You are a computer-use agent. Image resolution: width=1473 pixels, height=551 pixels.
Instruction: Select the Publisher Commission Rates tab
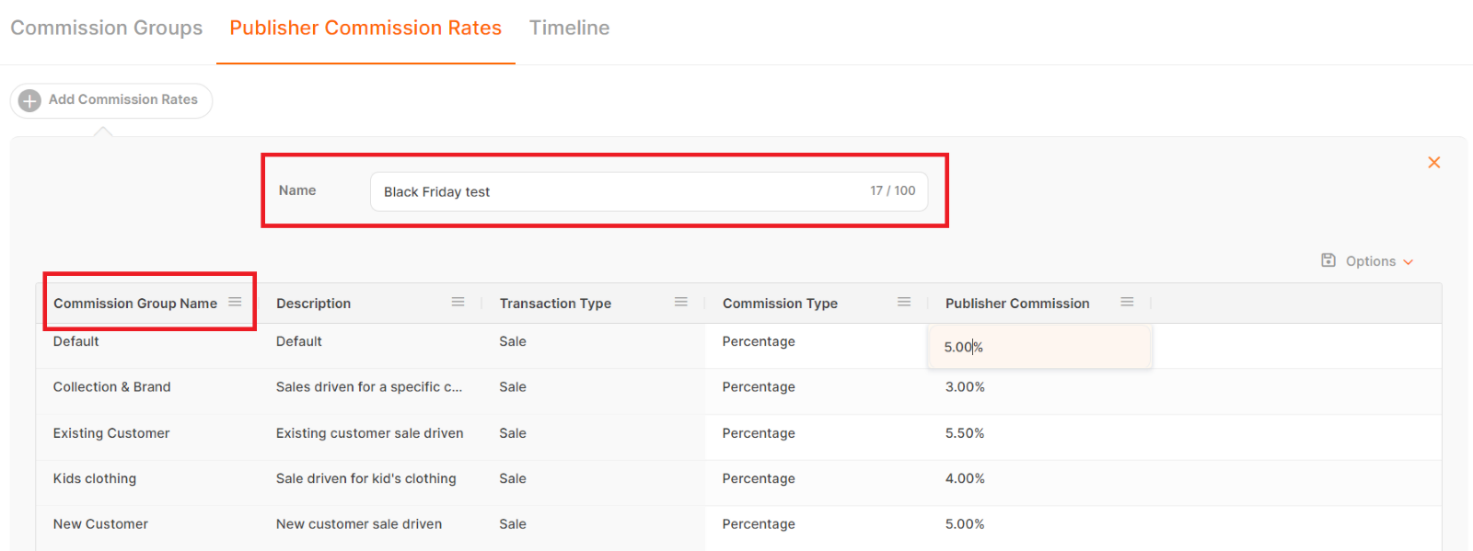tap(365, 28)
